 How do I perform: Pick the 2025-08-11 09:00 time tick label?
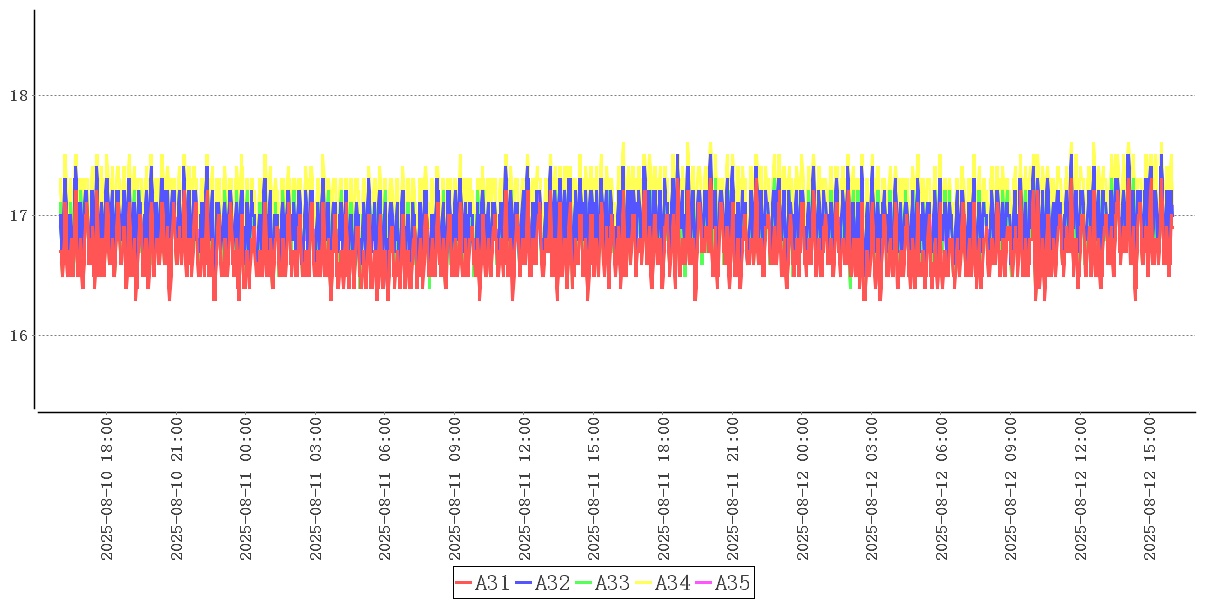(455, 490)
